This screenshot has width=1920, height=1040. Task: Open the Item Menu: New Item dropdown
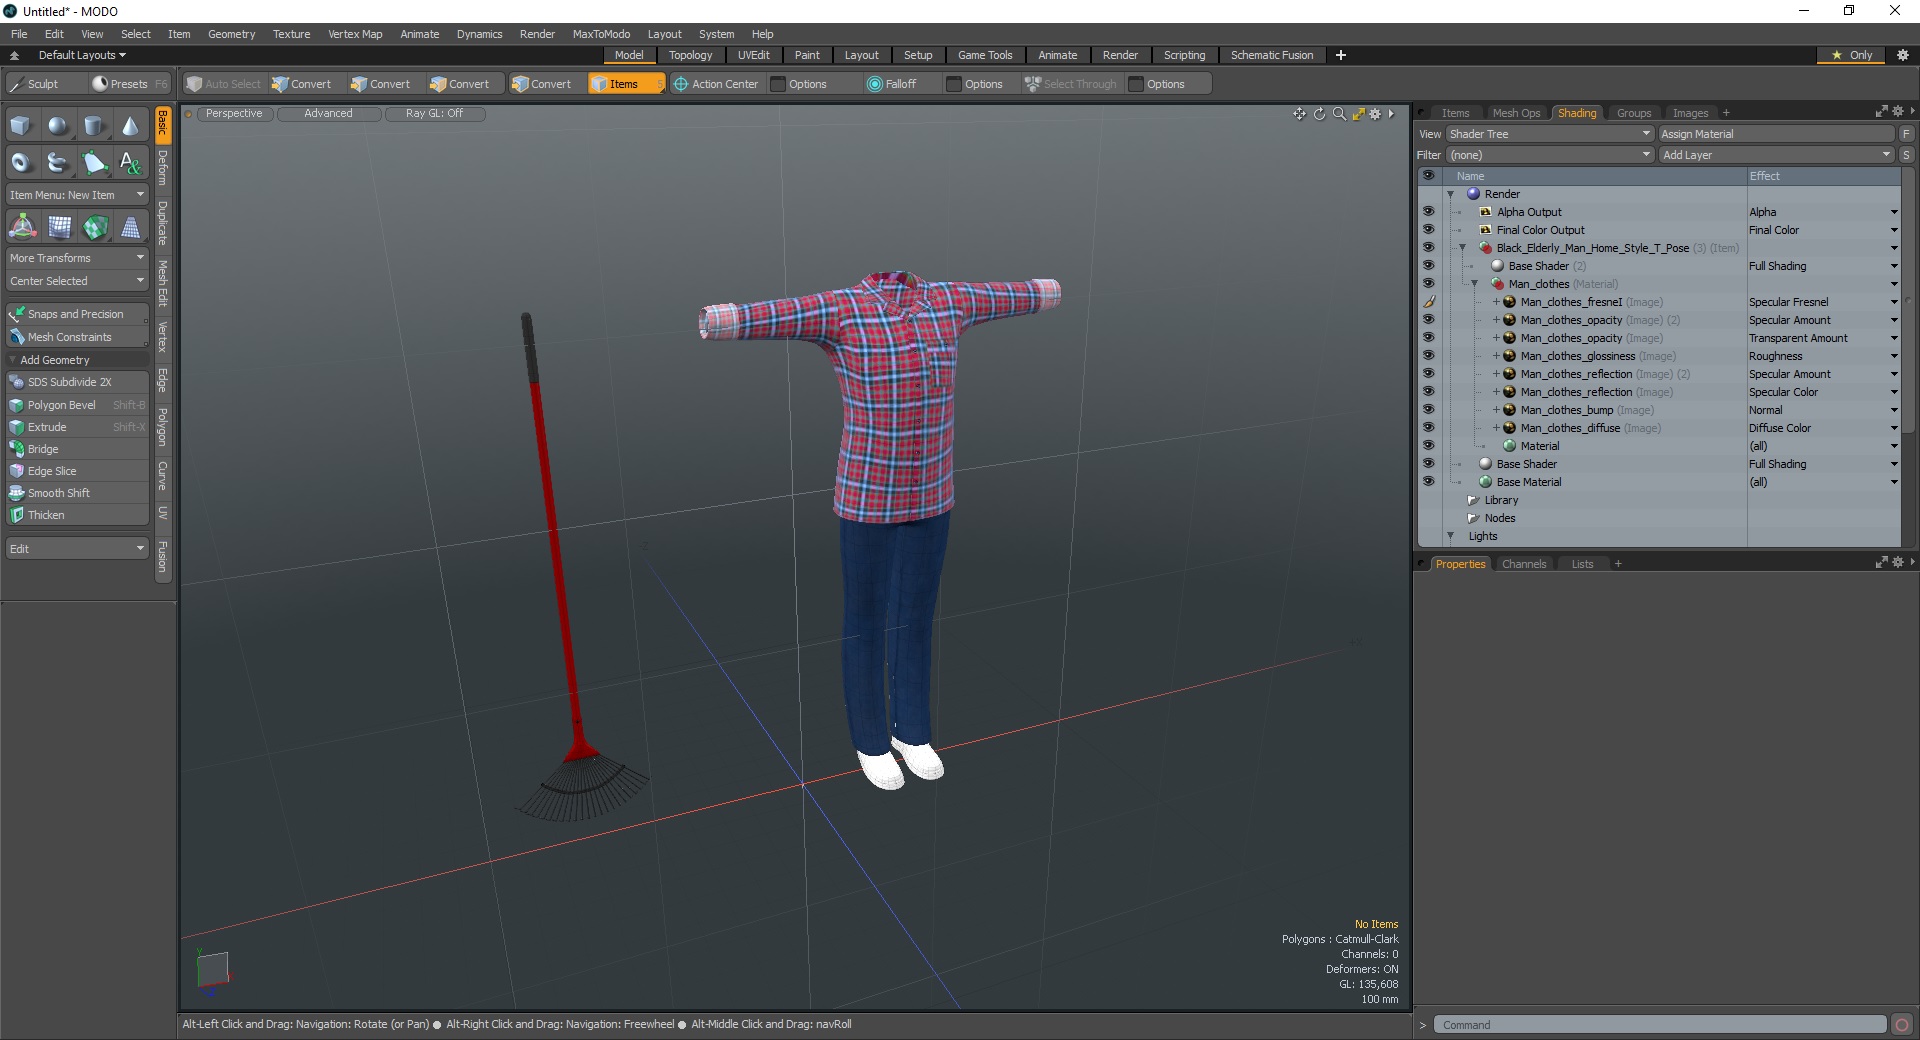(78, 195)
